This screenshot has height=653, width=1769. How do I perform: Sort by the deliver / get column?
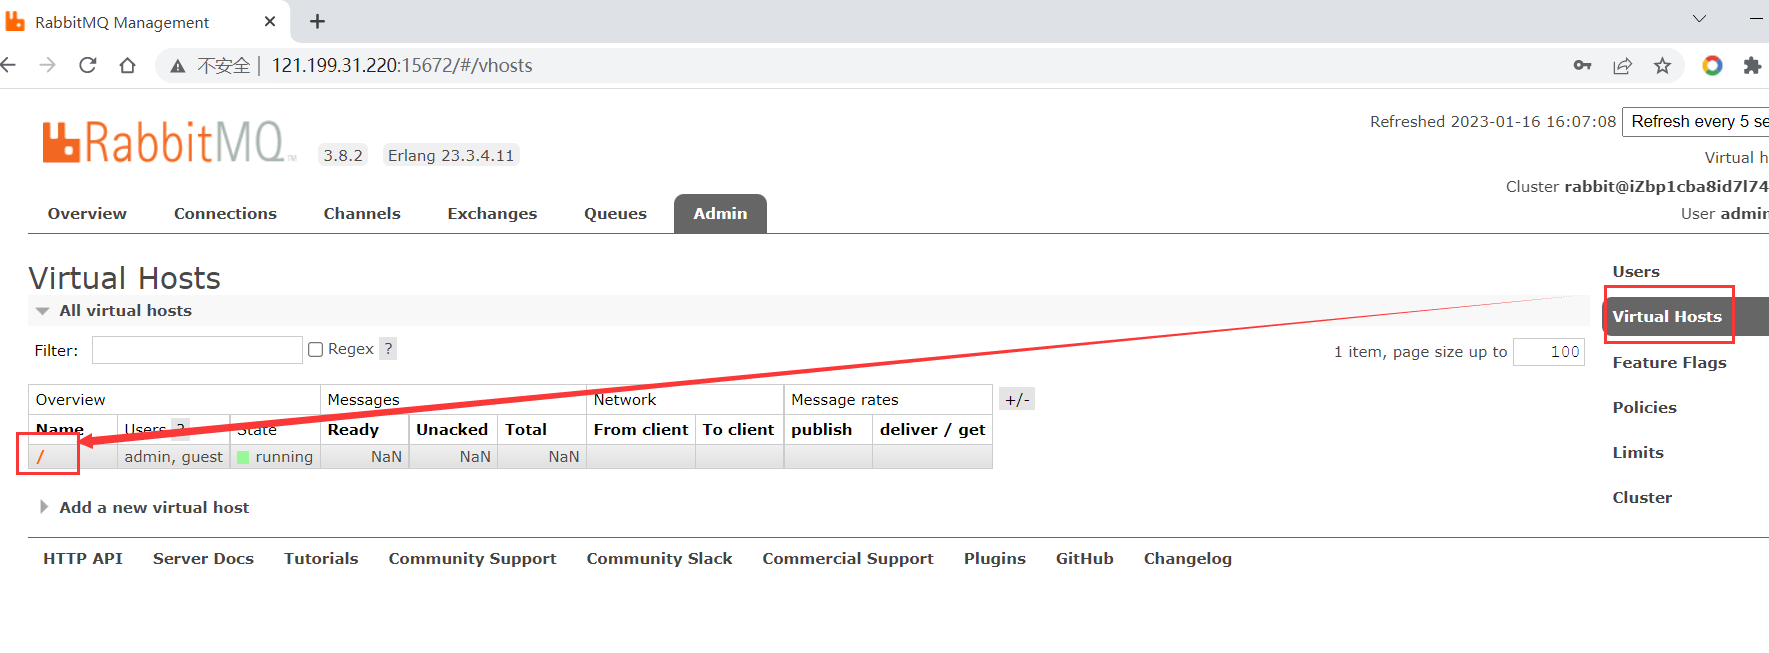pyautogui.click(x=933, y=429)
